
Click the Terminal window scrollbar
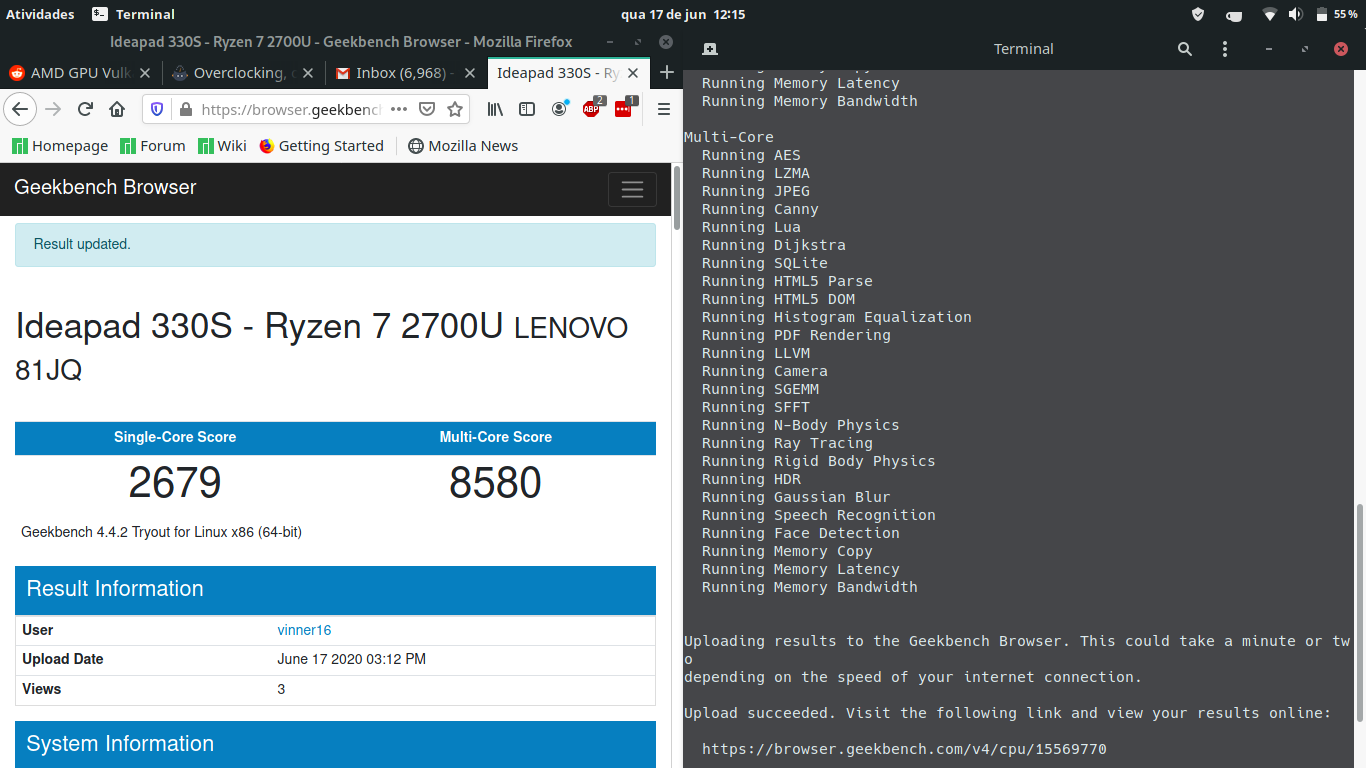[x=1360, y=612]
